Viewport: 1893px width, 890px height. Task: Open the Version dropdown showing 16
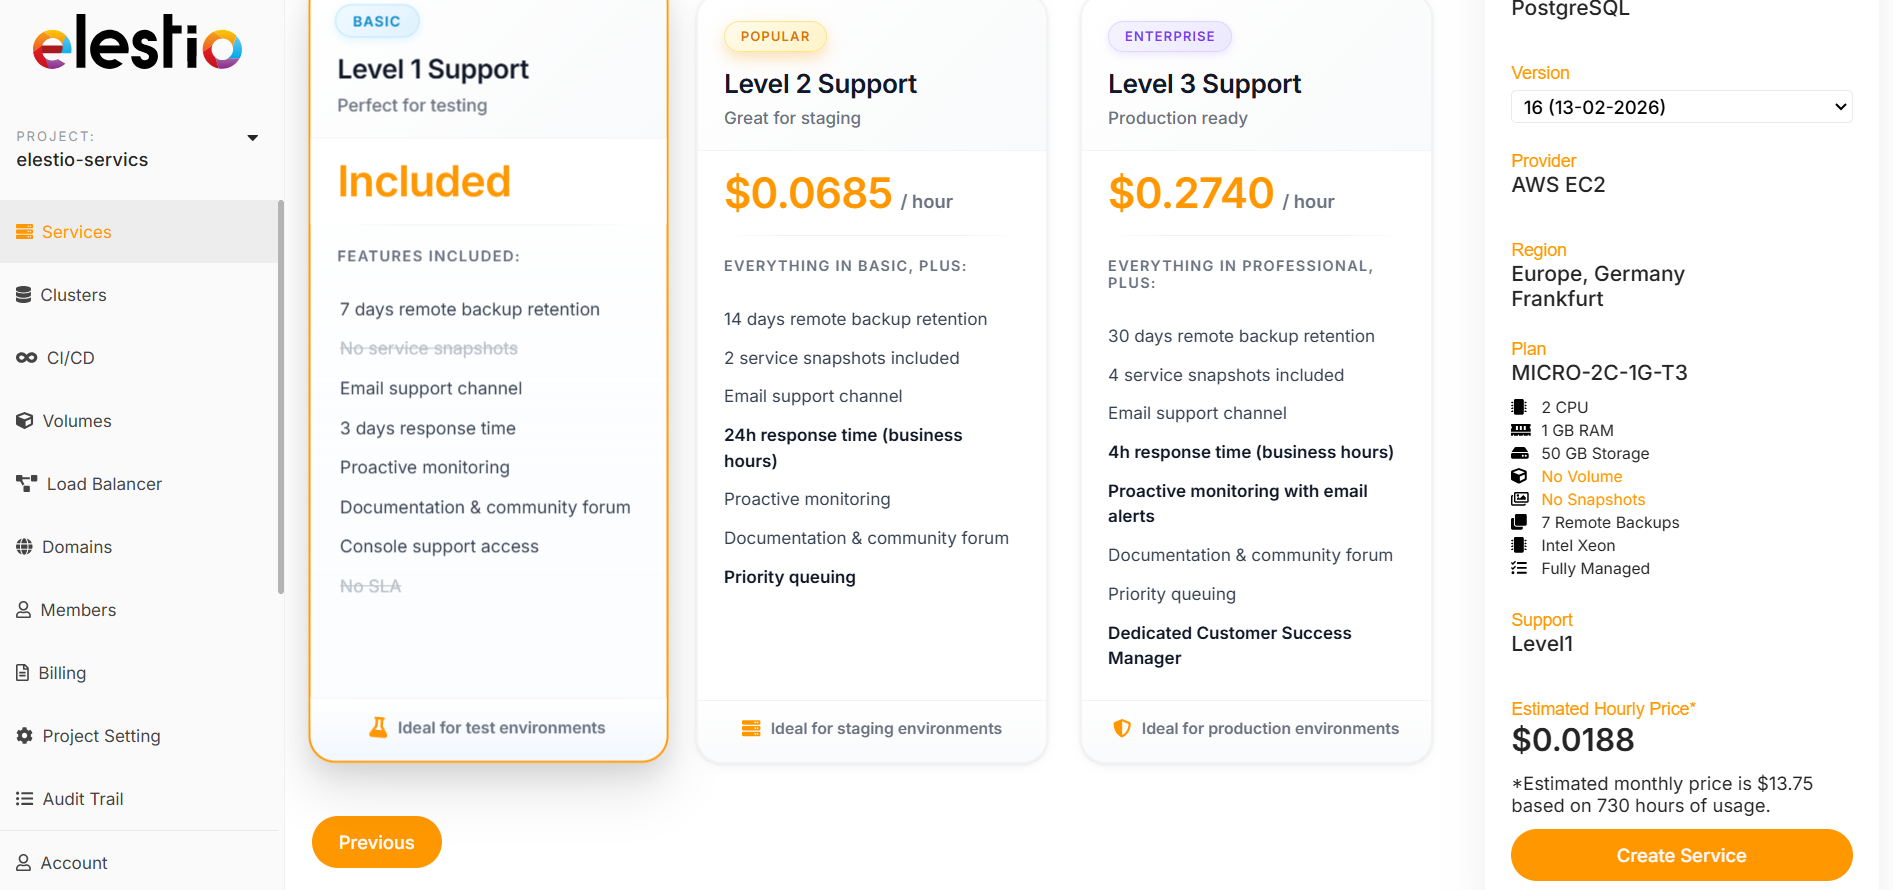click(1681, 107)
